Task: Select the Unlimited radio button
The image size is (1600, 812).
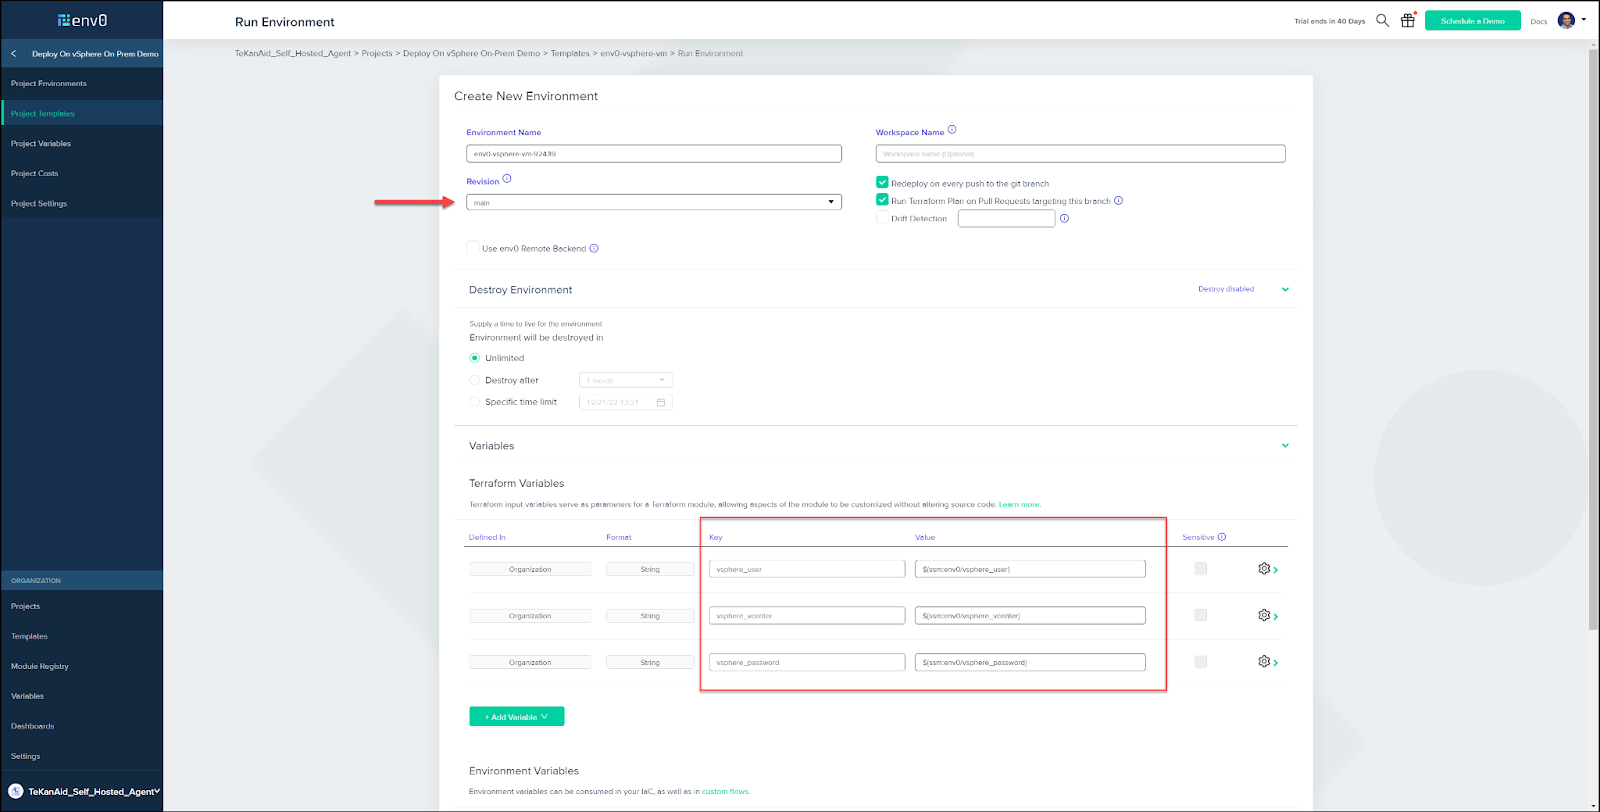Action: click(475, 358)
